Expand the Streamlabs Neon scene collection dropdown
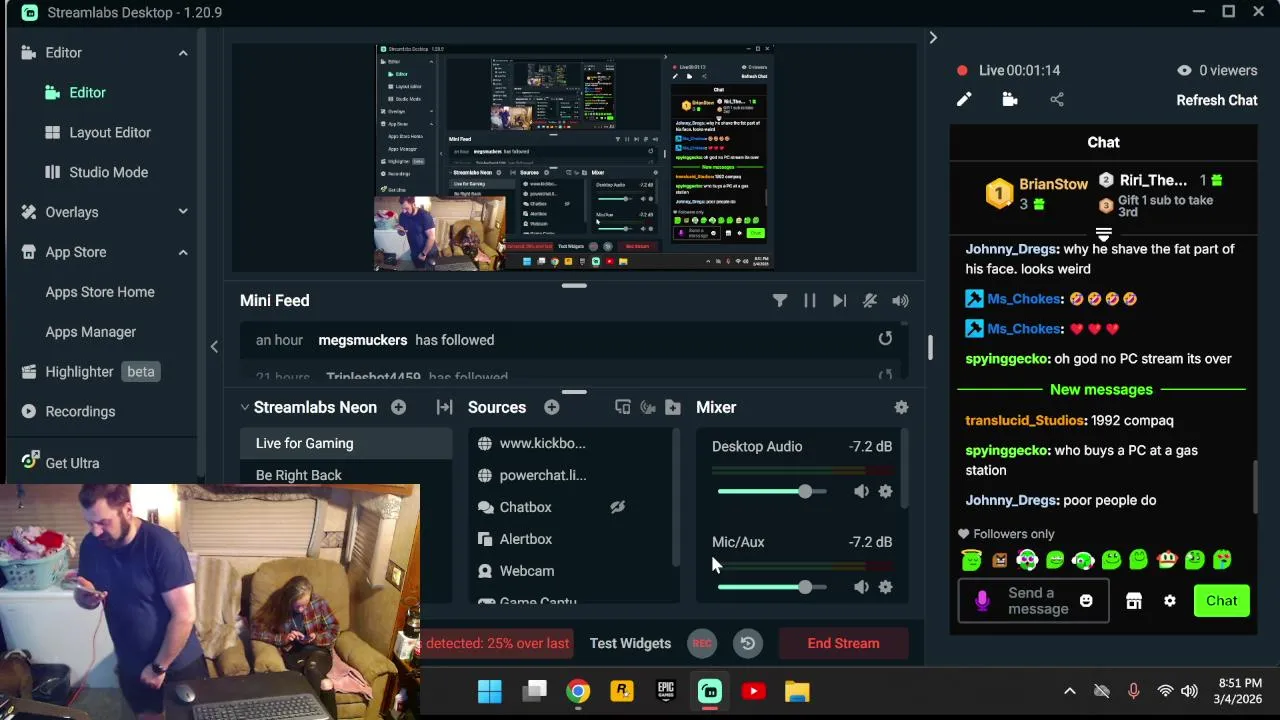 245,407
